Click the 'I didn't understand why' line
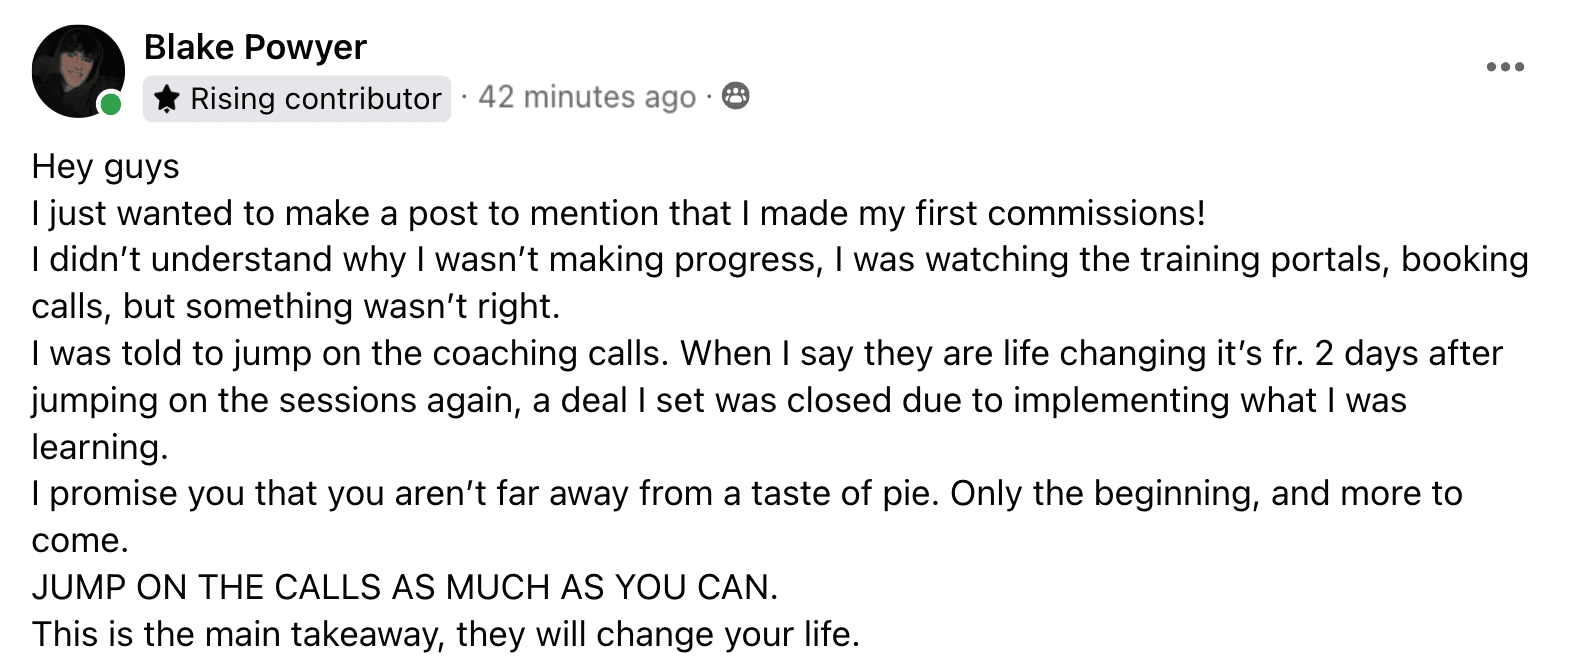 click(x=780, y=260)
